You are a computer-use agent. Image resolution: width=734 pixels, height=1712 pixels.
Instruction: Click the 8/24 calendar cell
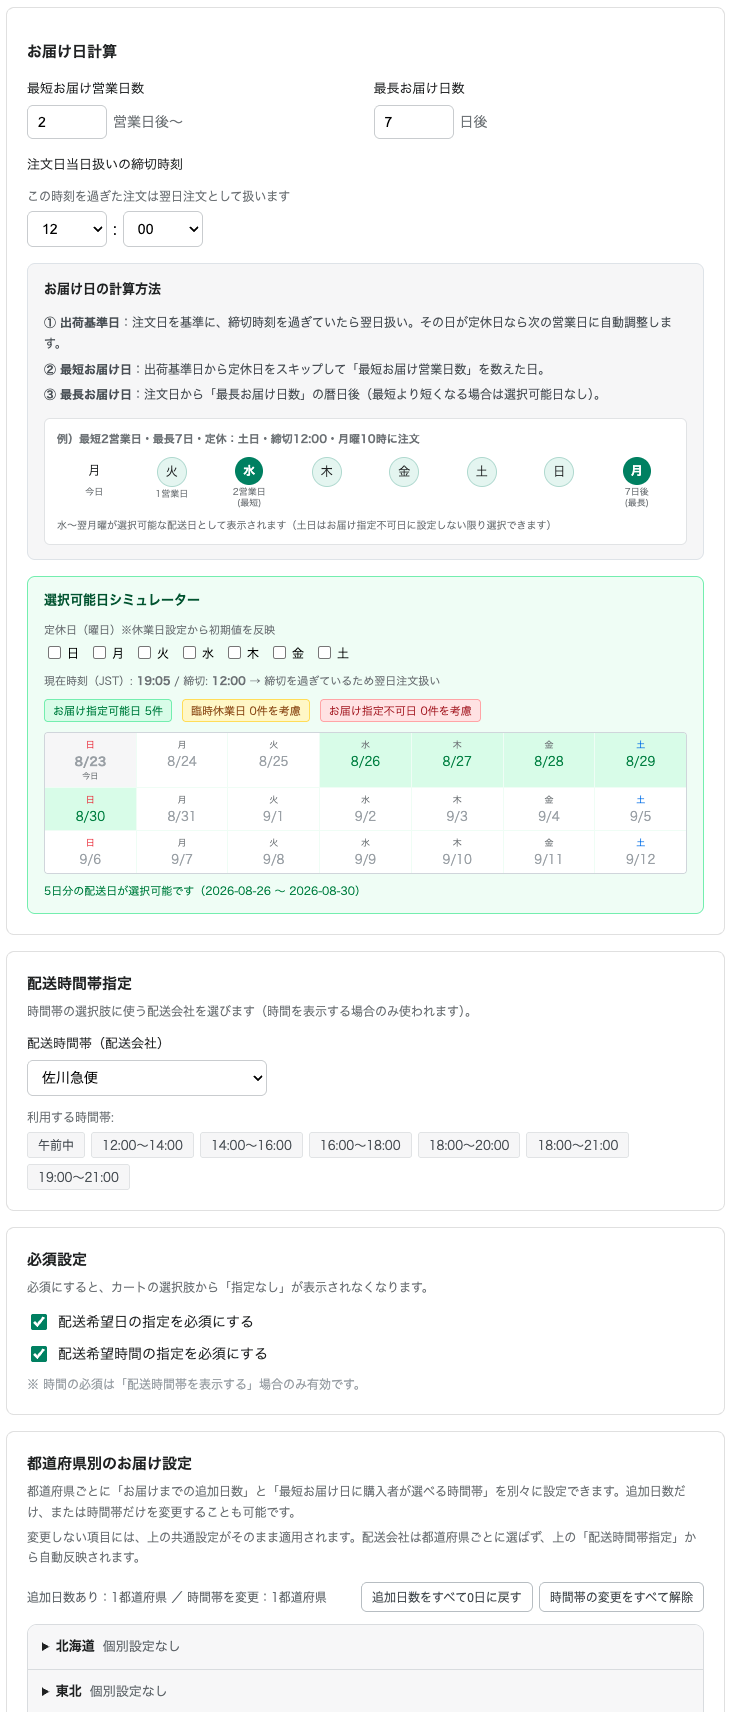pos(182,760)
